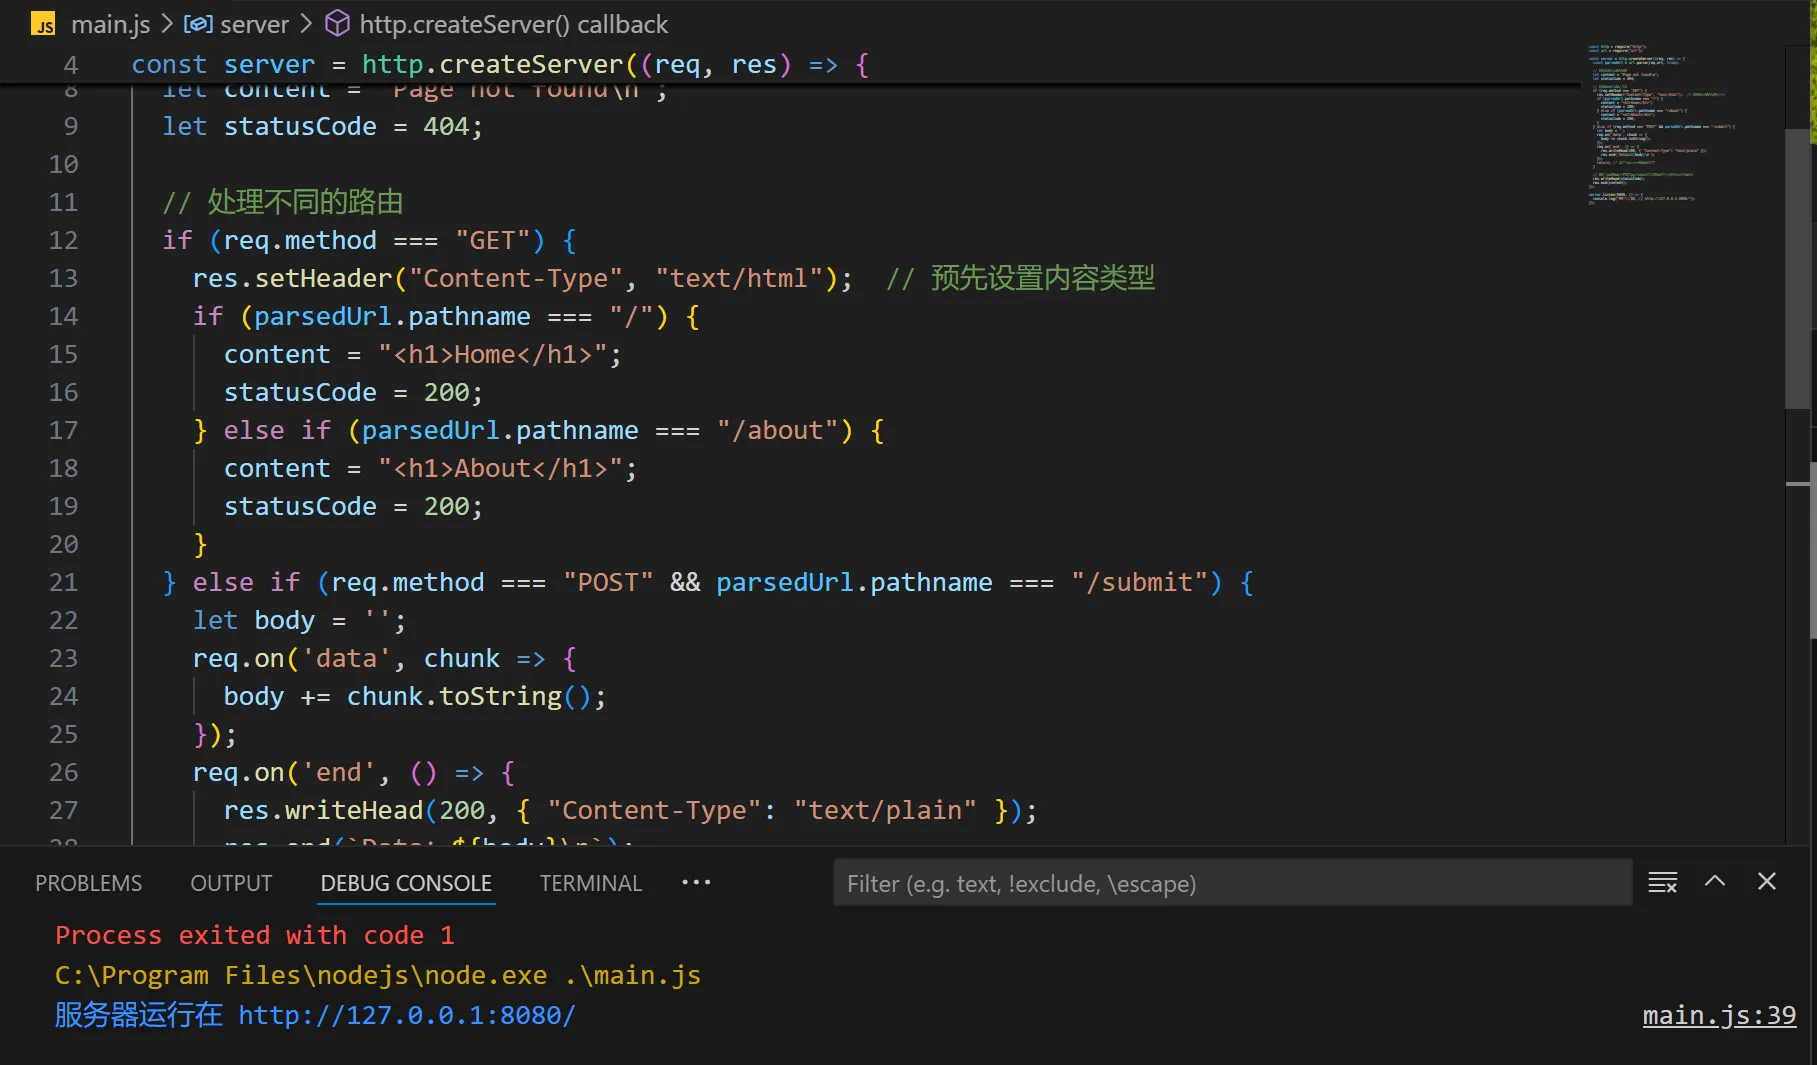Switch to the OUTPUT tab

[231, 883]
